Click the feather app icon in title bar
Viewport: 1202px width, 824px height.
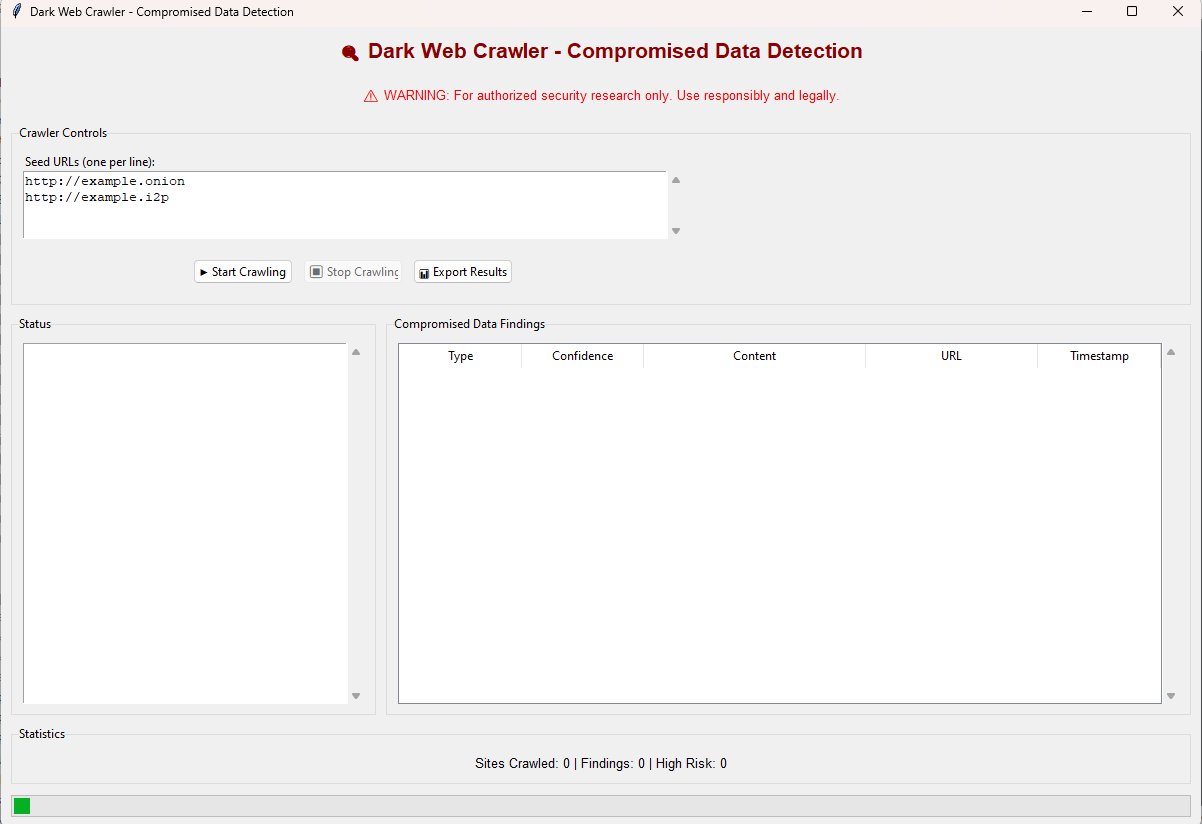16,12
